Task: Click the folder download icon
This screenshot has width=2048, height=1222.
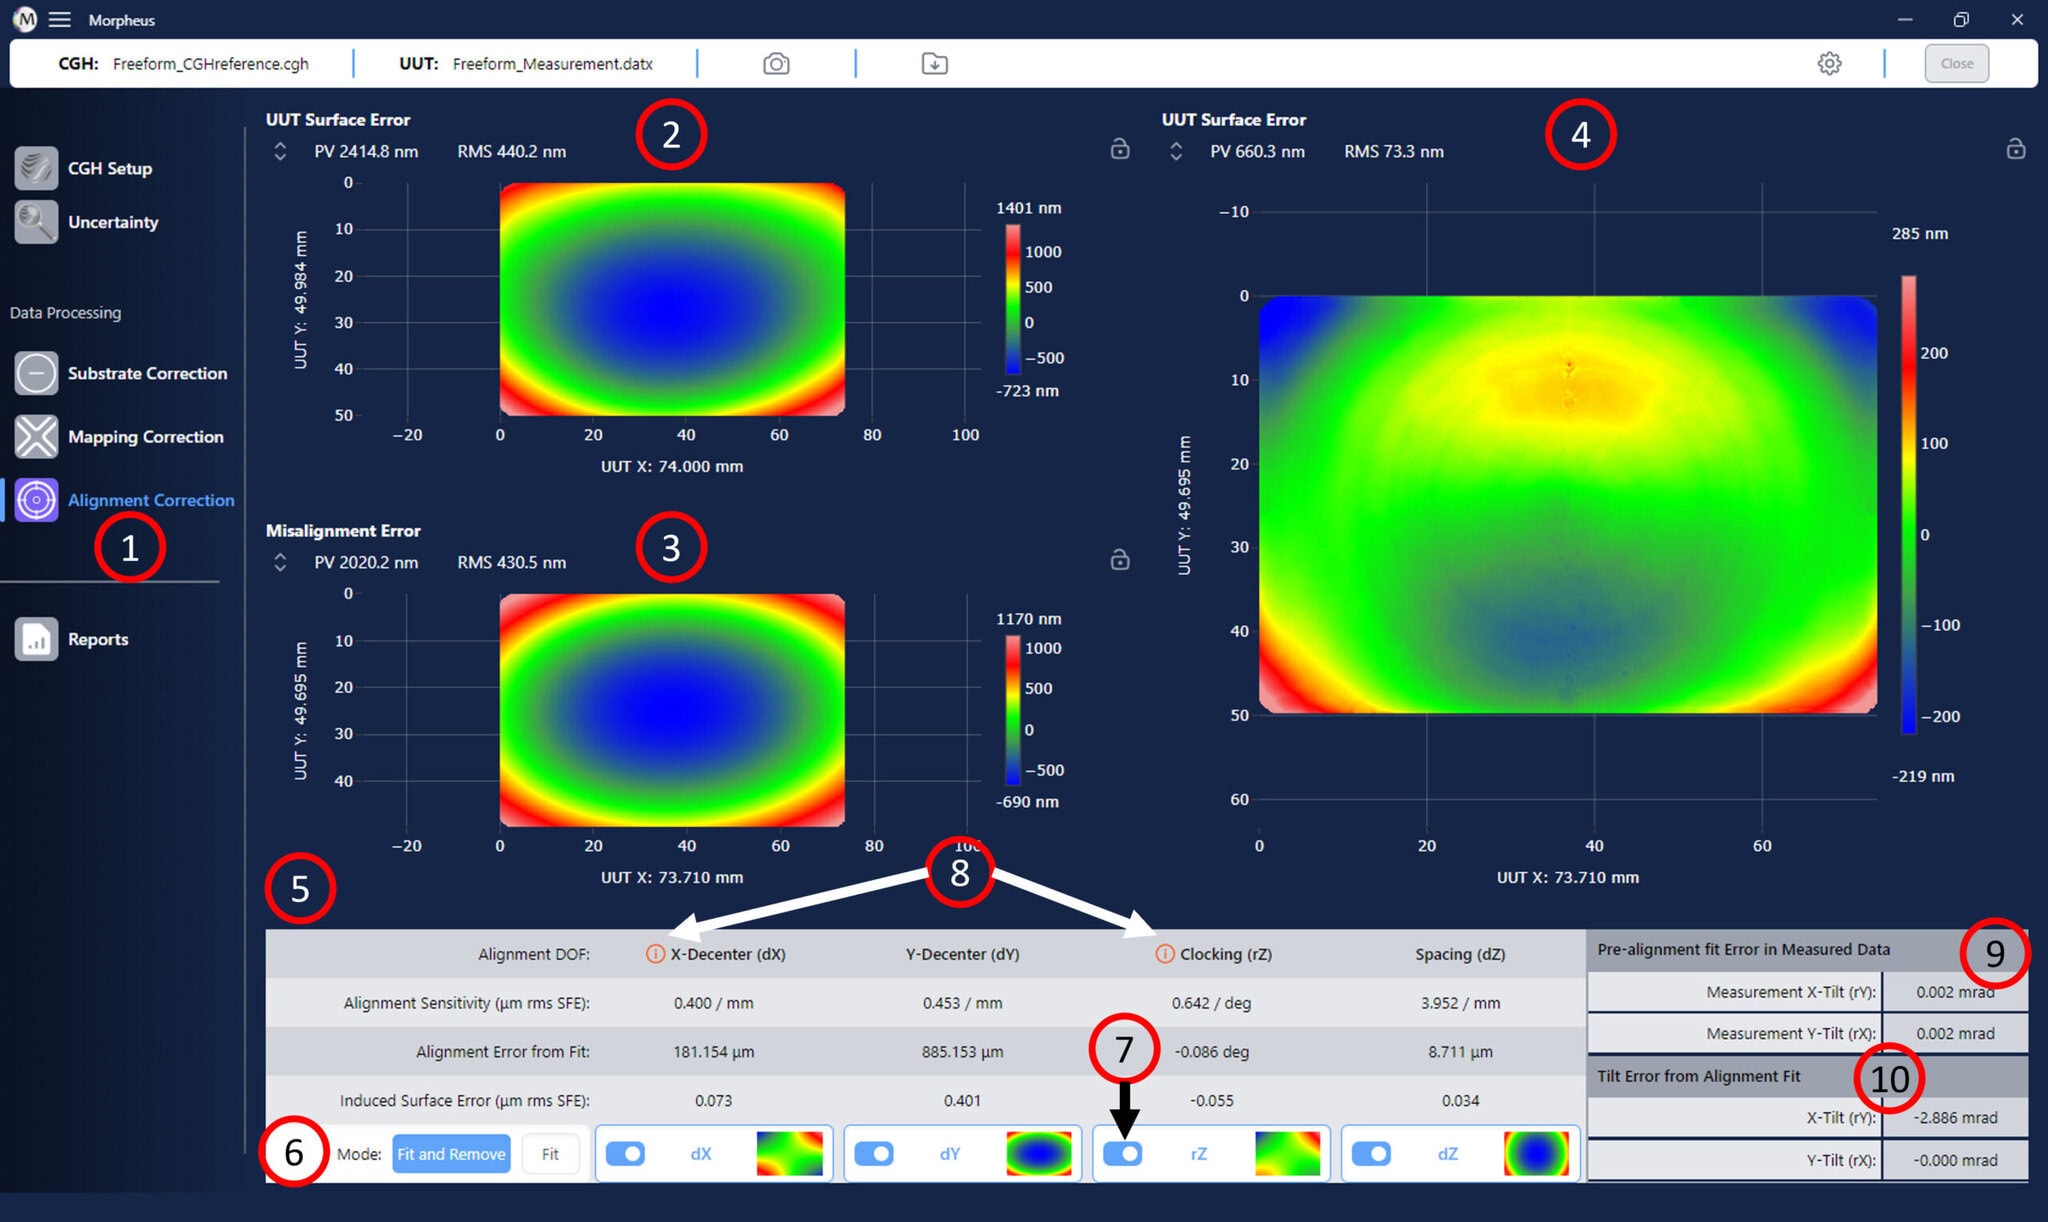Action: click(x=934, y=64)
